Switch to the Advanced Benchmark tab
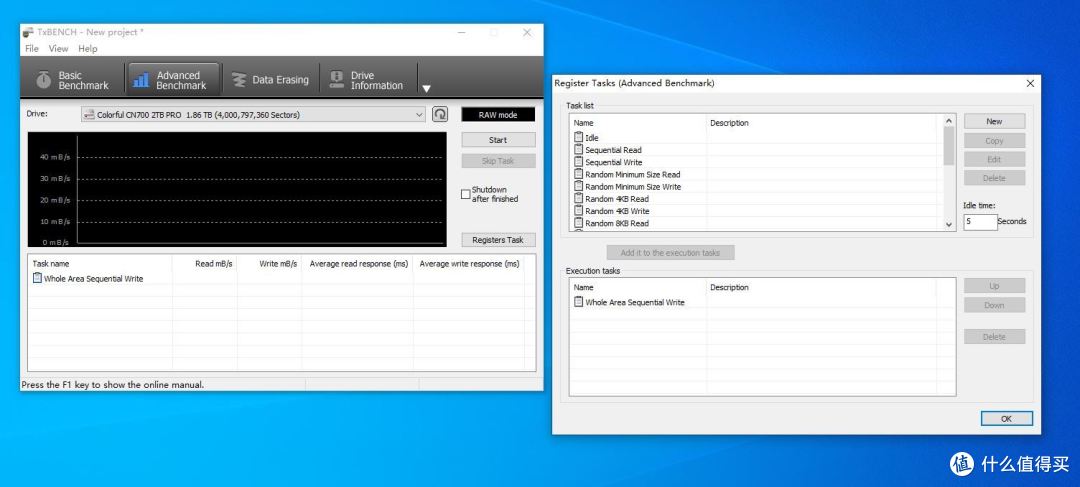The width and height of the screenshot is (1080, 487). [x=172, y=80]
